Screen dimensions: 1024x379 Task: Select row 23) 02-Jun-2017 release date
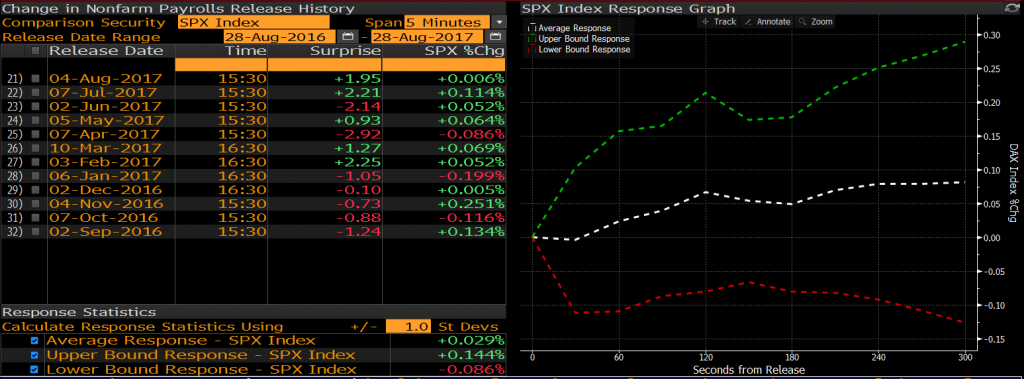(105, 106)
